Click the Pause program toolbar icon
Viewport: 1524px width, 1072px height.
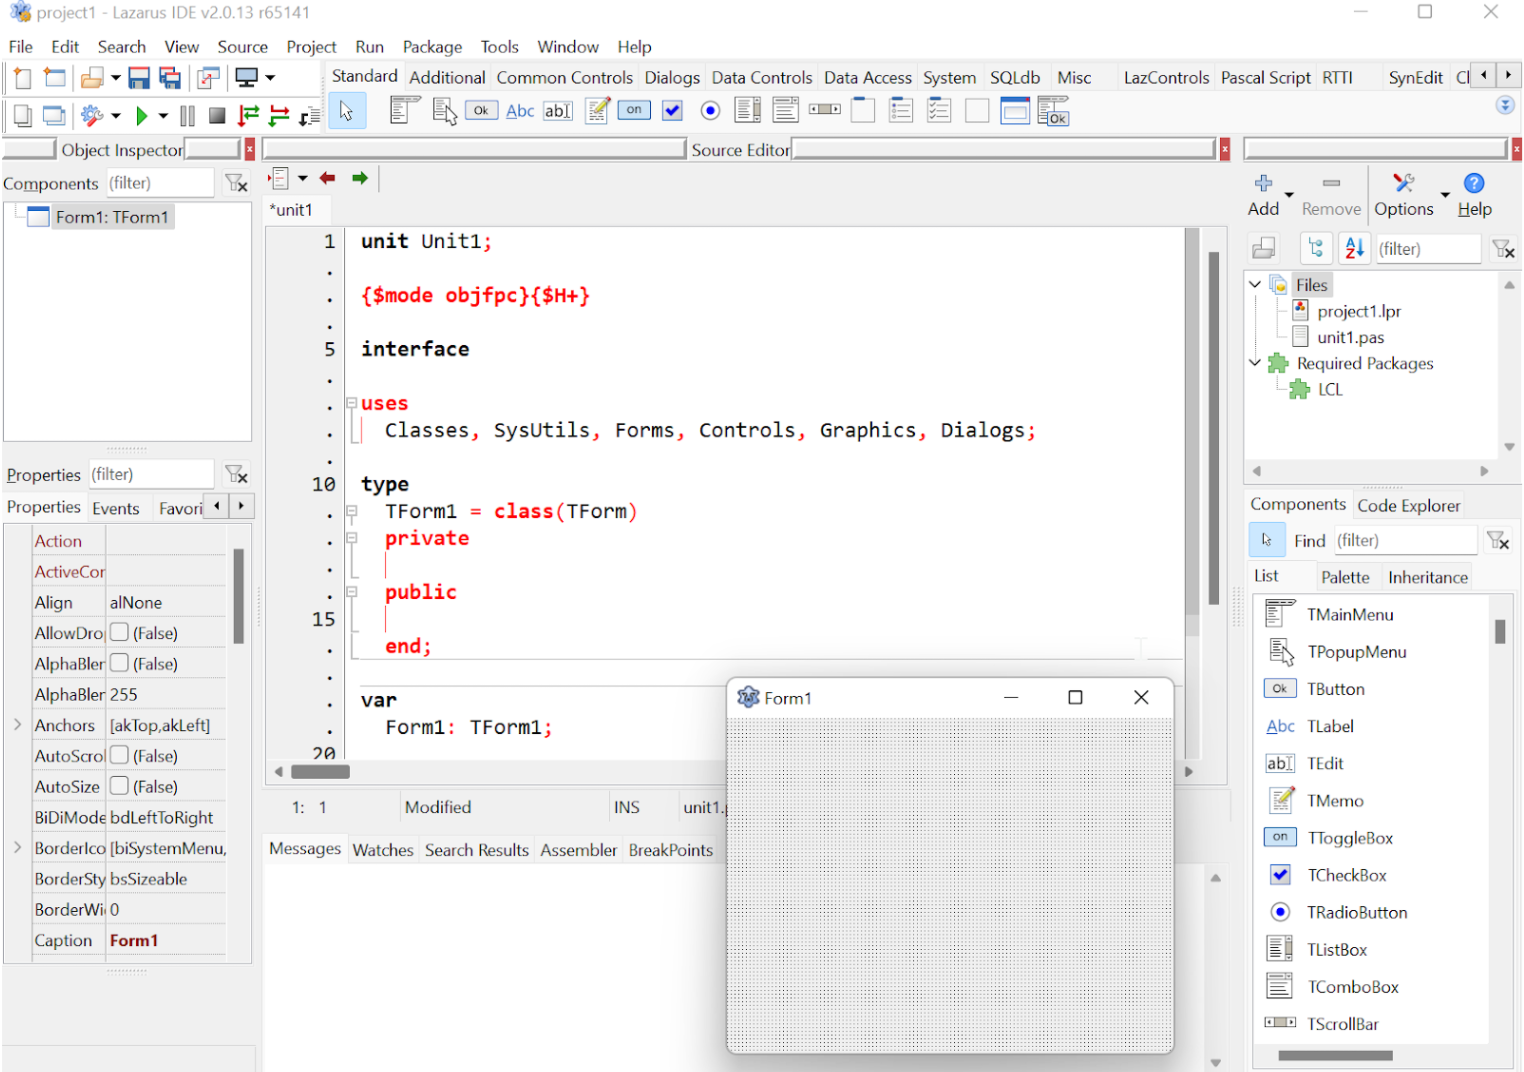click(187, 115)
